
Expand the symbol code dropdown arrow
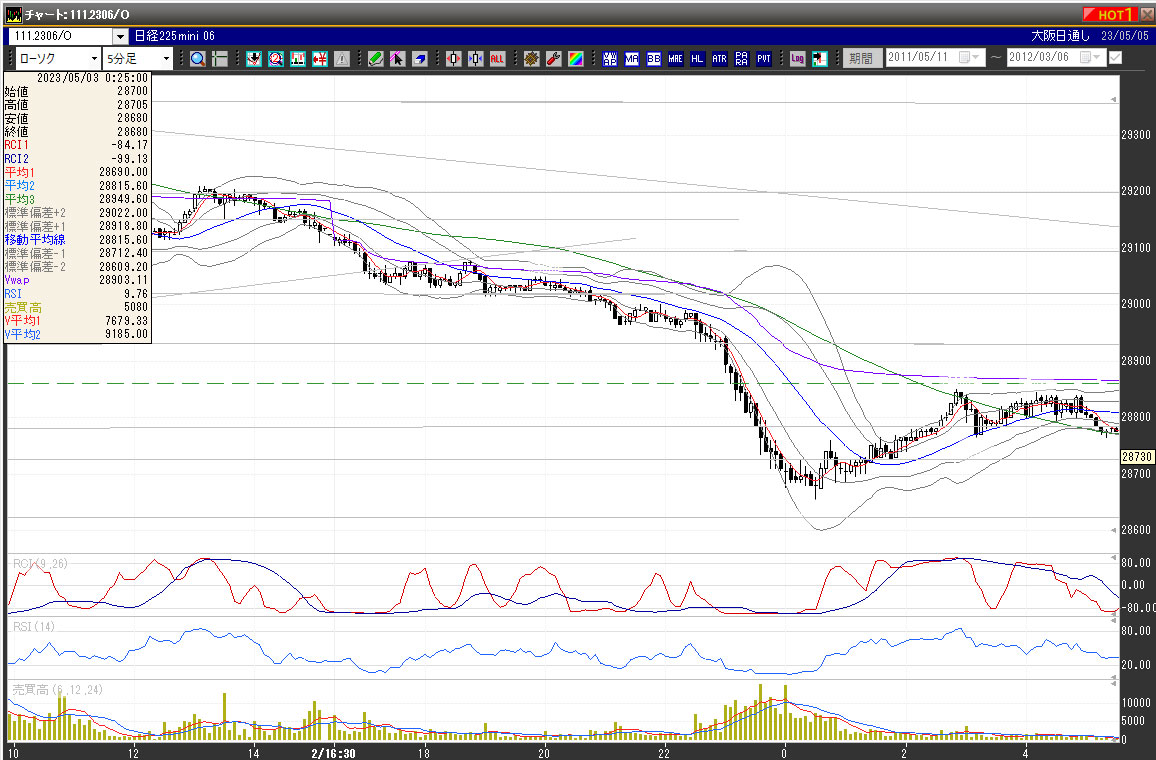(x=120, y=36)
